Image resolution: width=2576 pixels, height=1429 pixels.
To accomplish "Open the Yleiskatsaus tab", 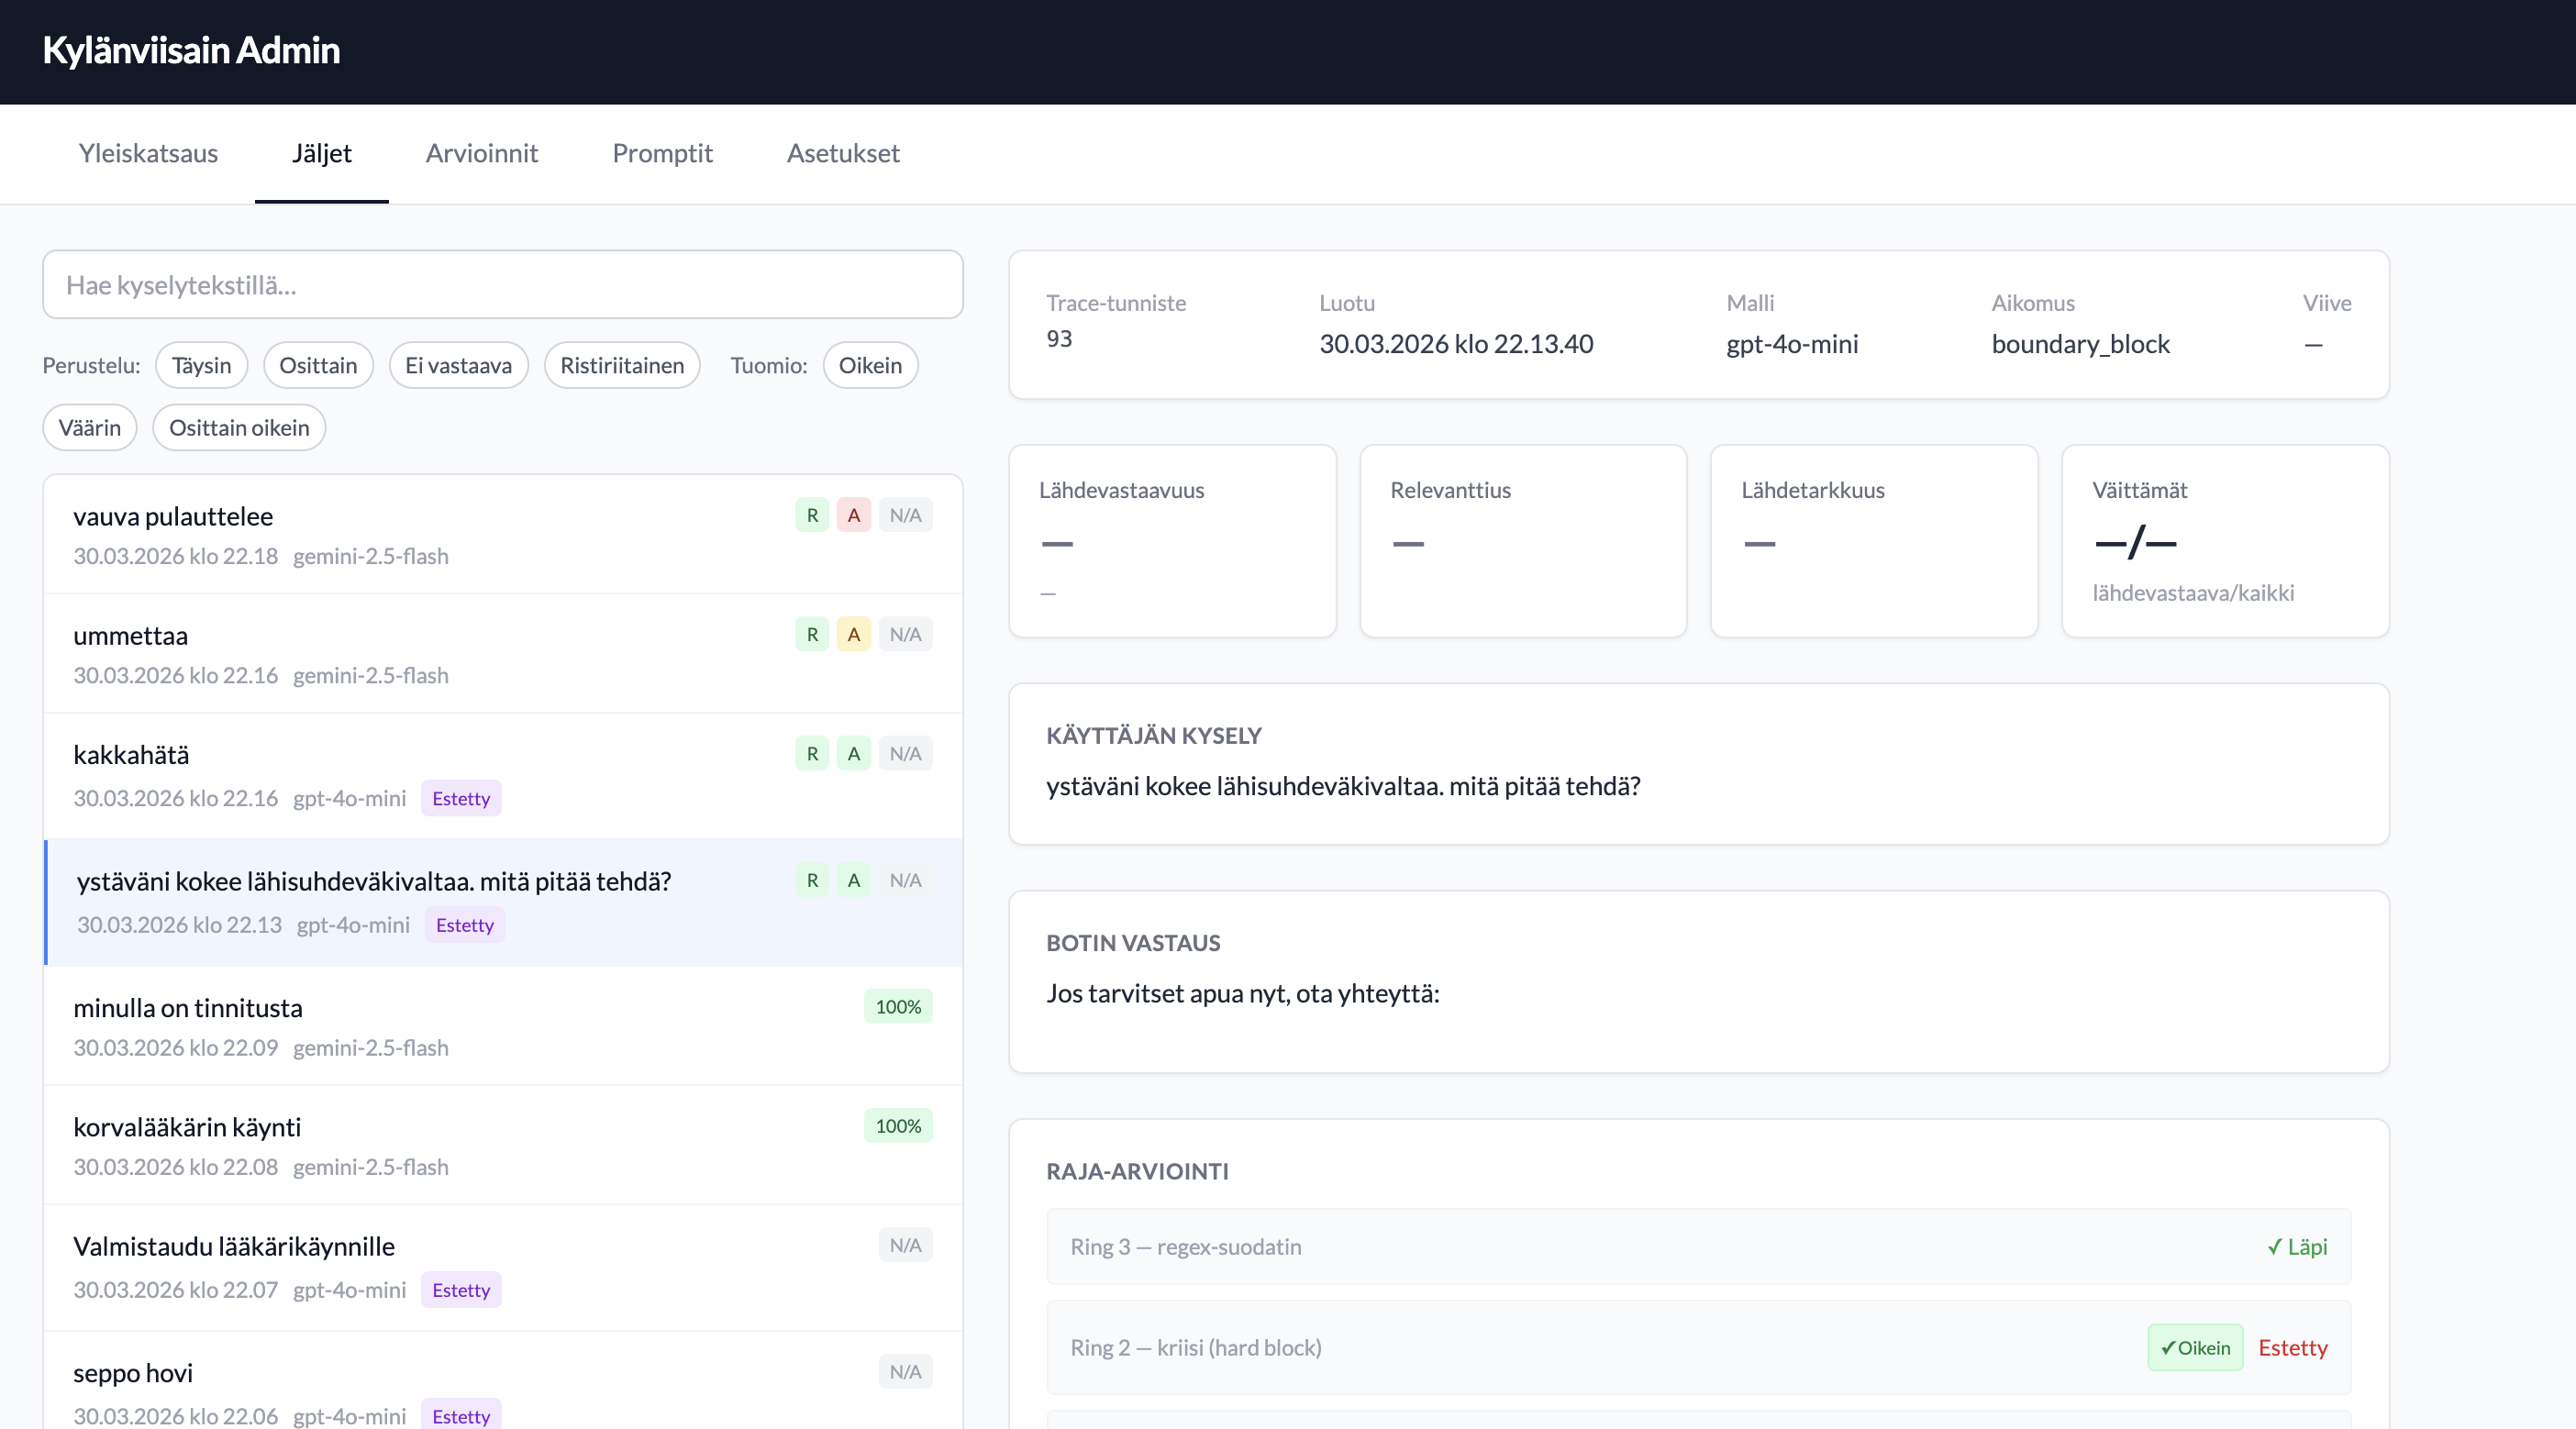I will click(148, 153).
